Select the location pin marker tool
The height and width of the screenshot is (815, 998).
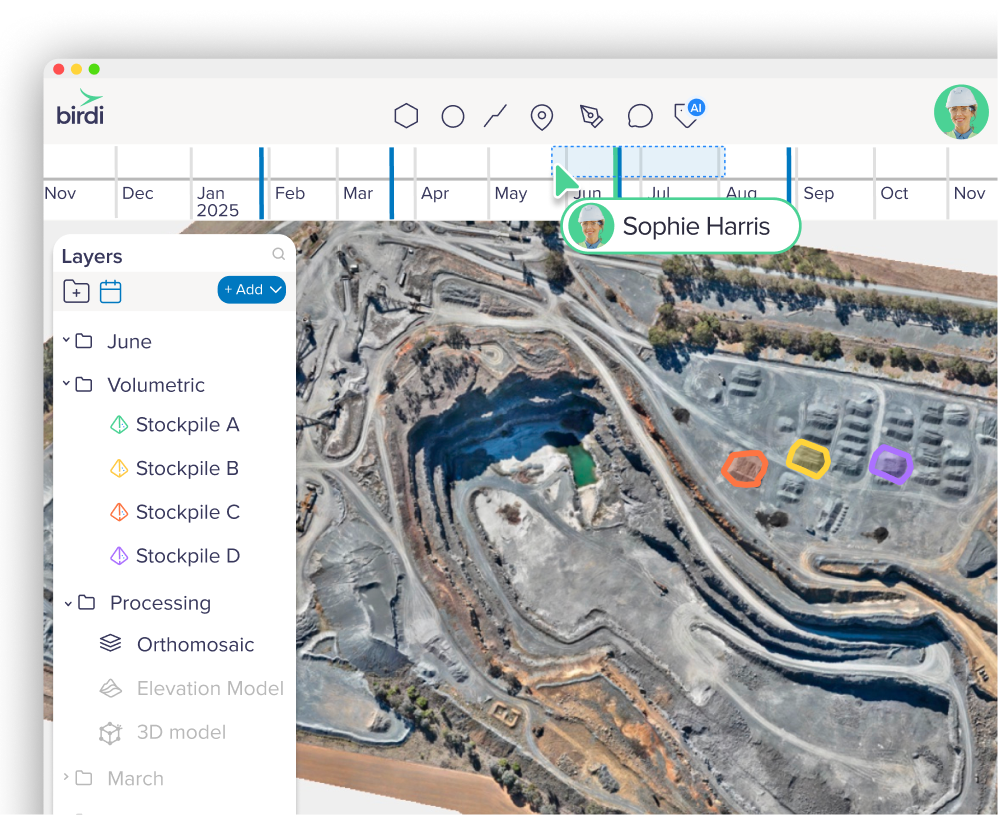542,117
